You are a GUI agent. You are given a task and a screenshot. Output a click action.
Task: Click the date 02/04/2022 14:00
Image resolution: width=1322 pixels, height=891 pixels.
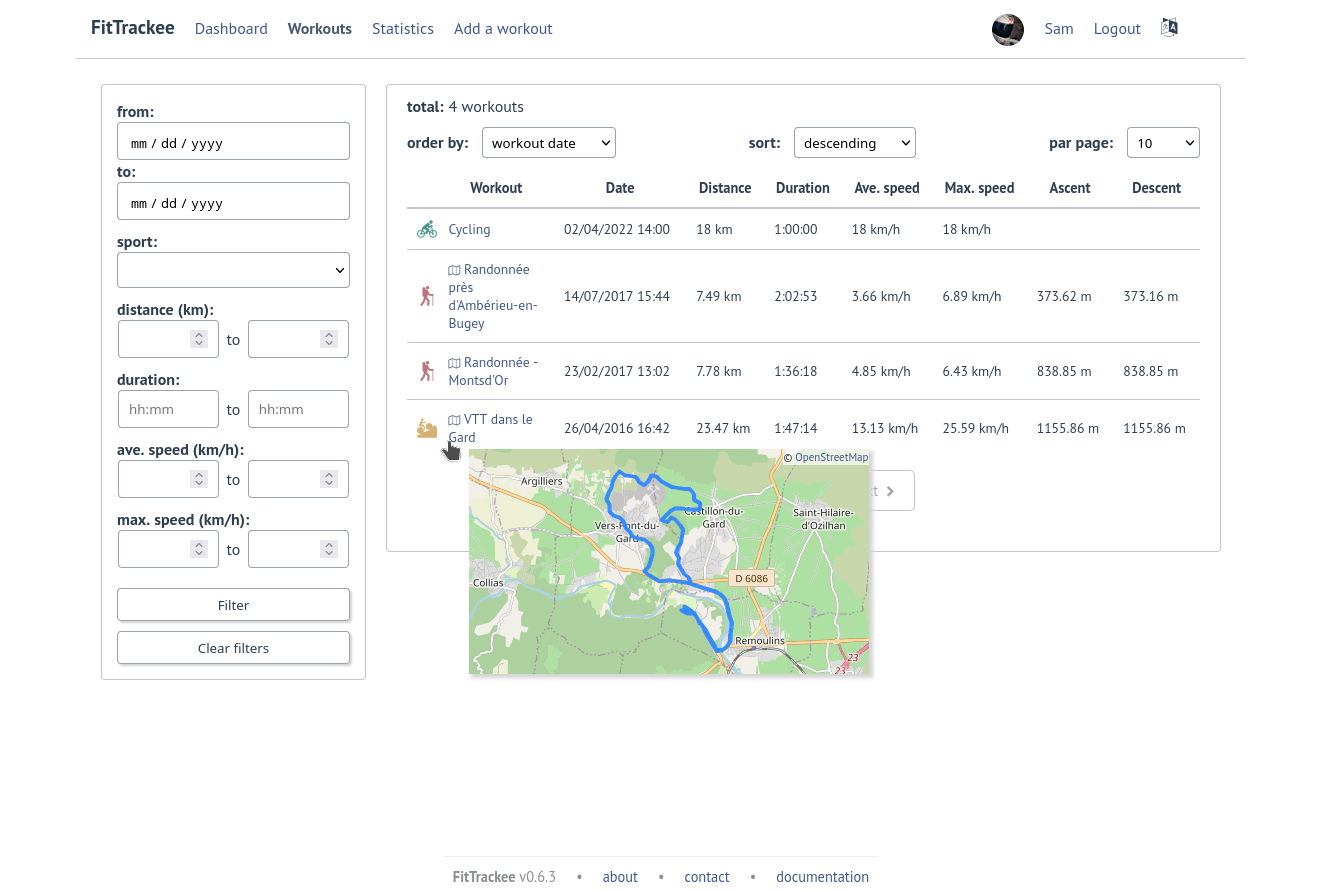(617, 229)
